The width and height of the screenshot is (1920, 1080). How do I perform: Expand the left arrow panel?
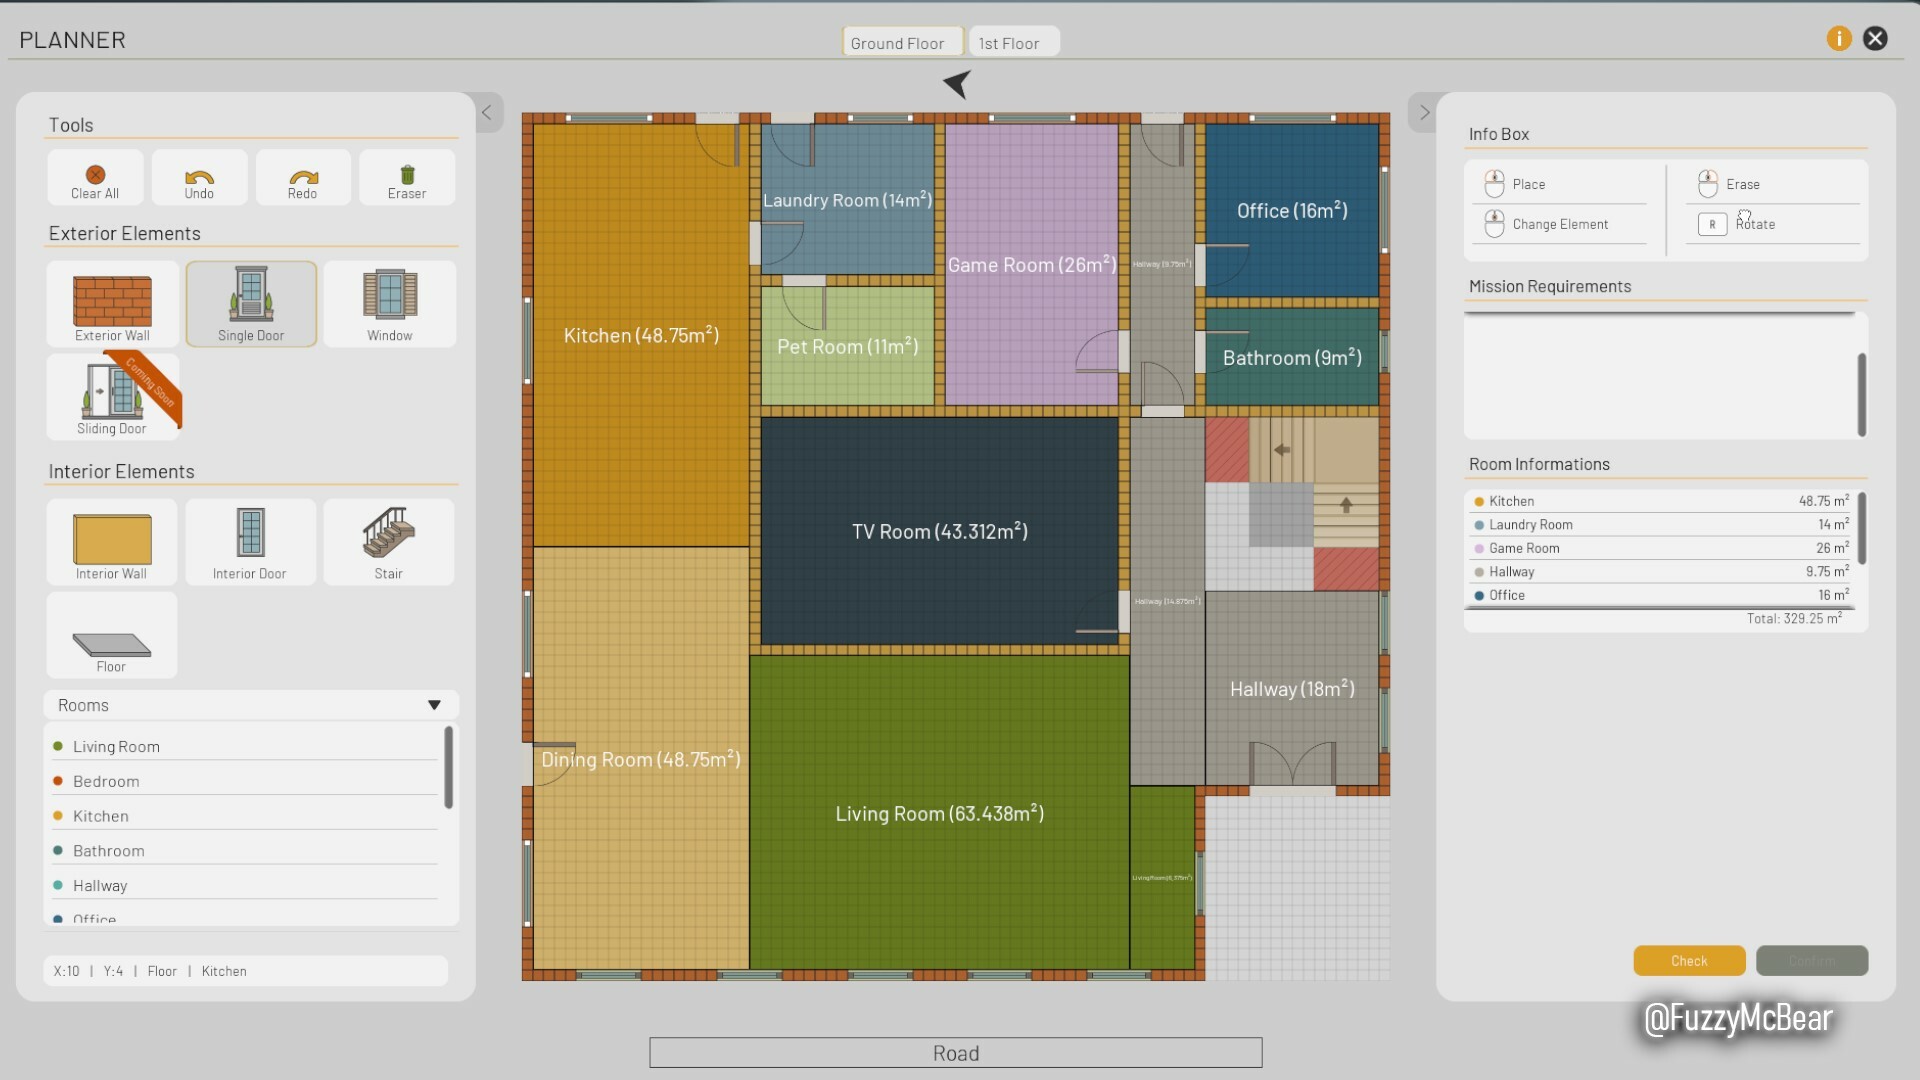(x=487, y=112)
